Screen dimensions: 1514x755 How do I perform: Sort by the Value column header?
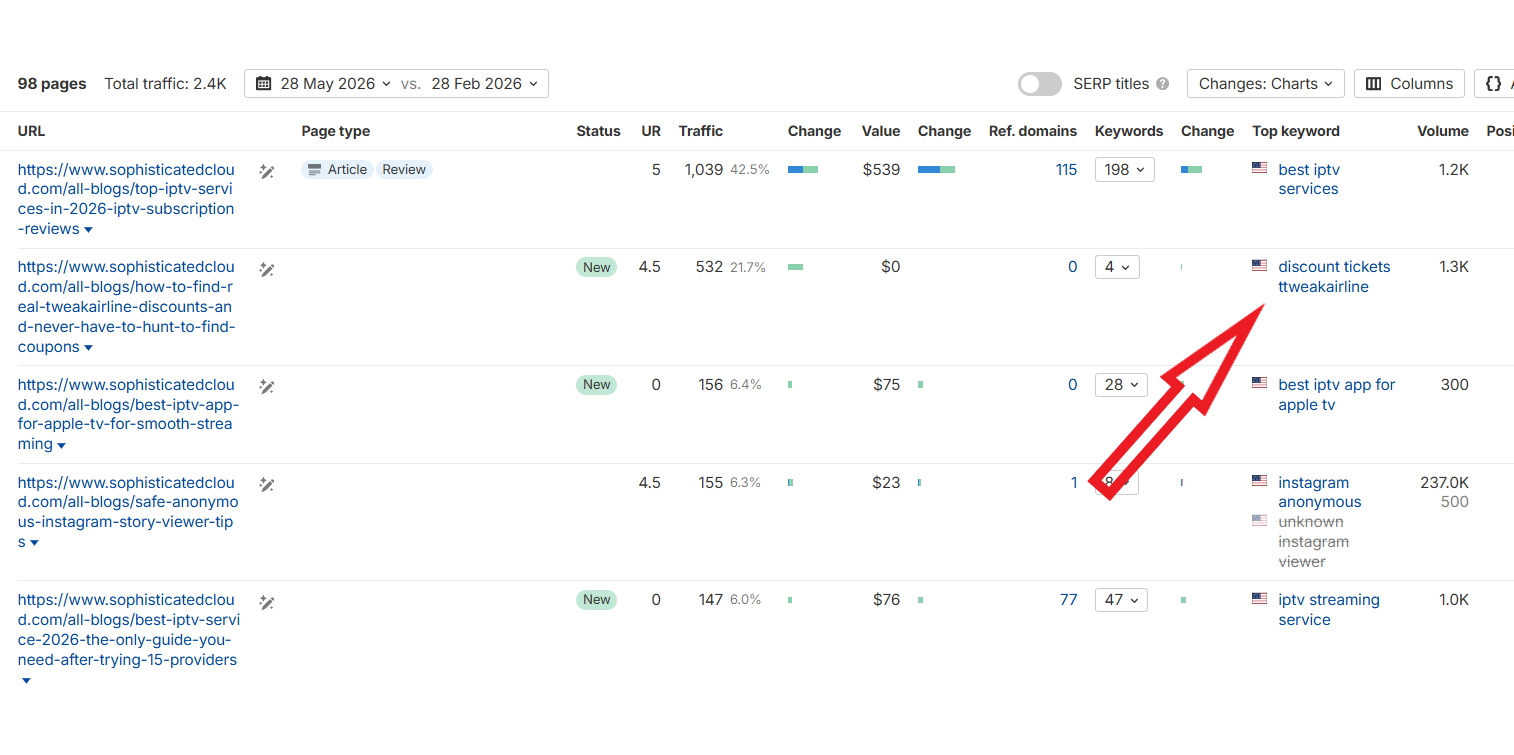[881, 131]
